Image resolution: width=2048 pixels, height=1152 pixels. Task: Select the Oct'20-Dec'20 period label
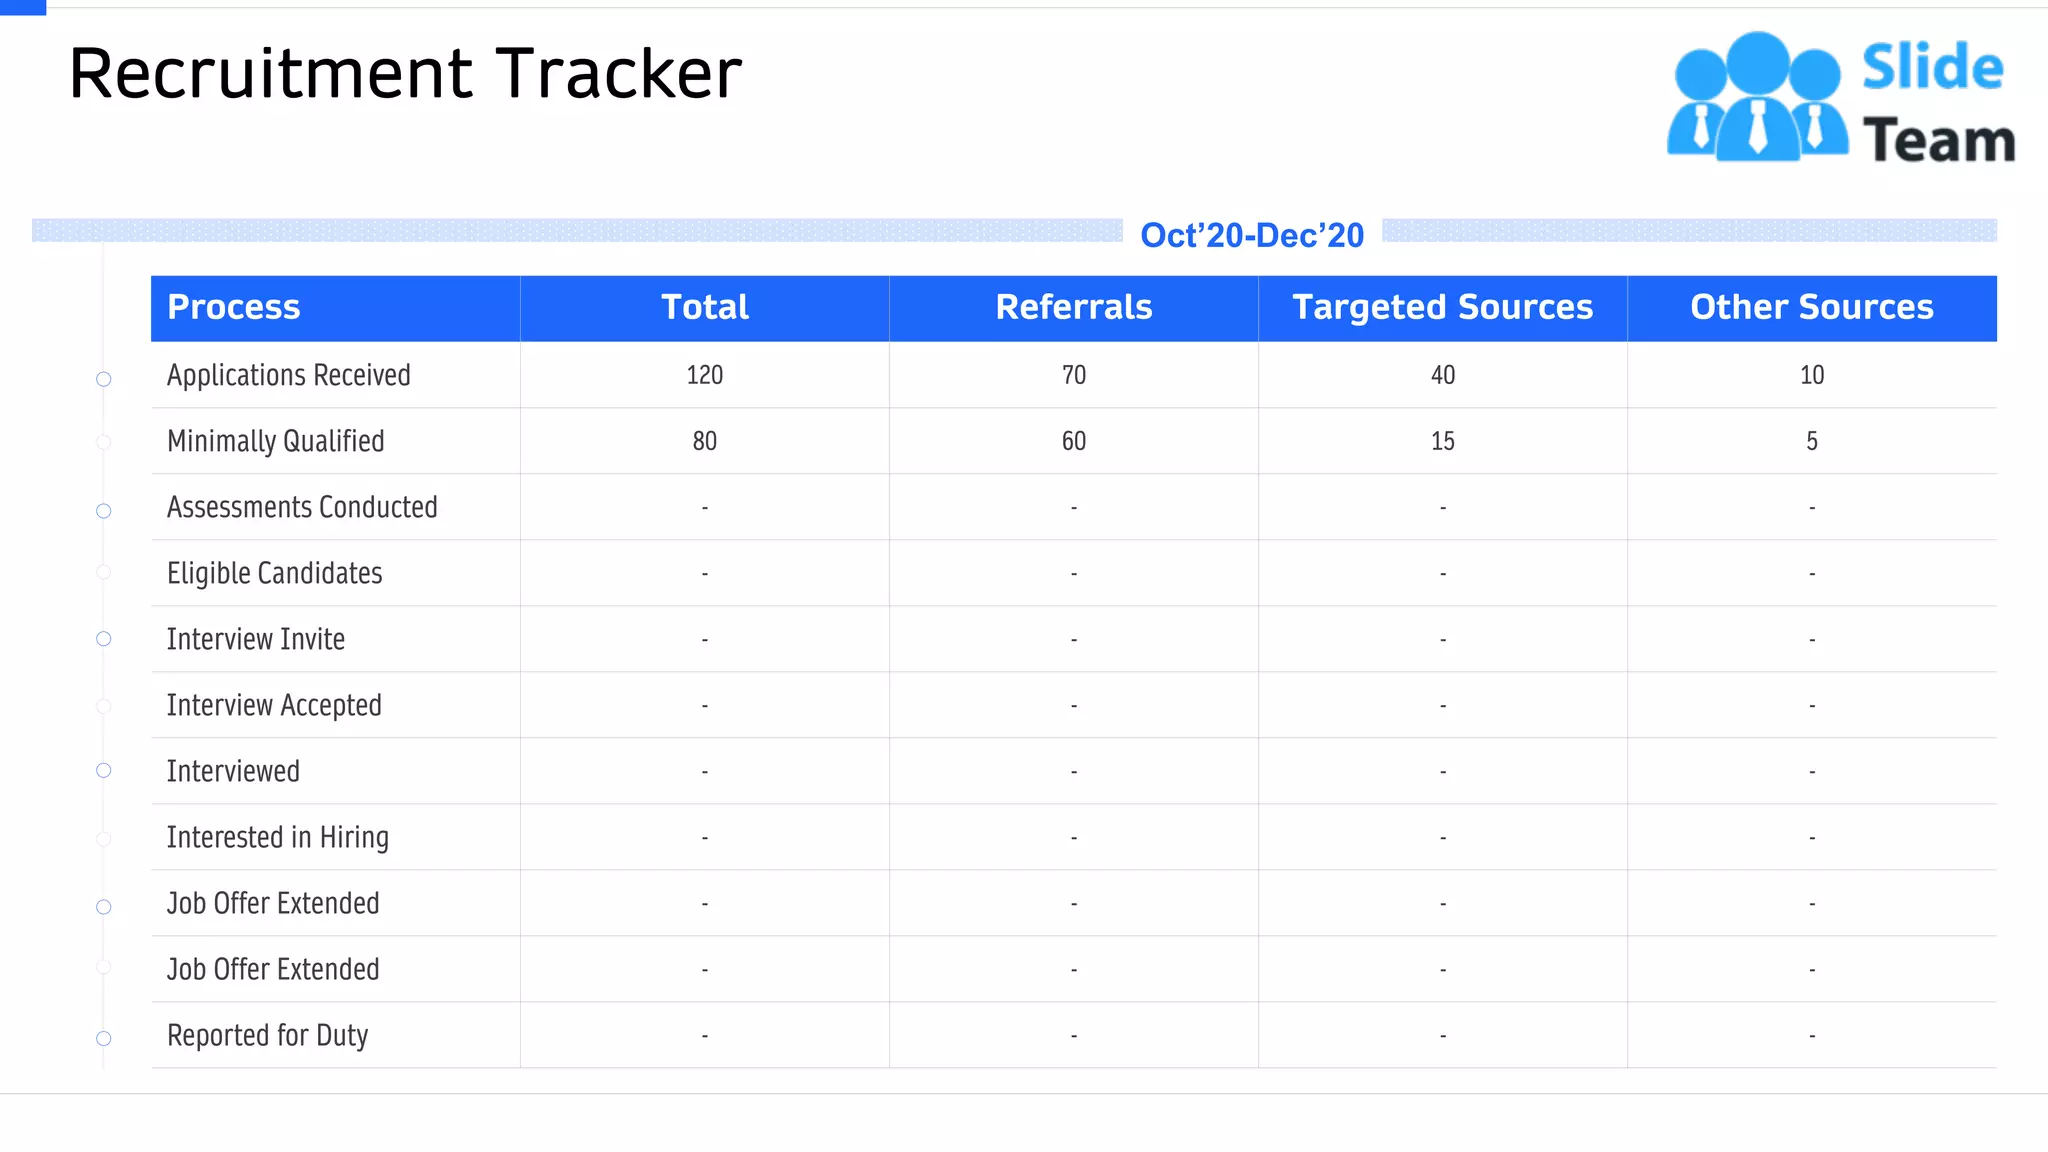1252,235
